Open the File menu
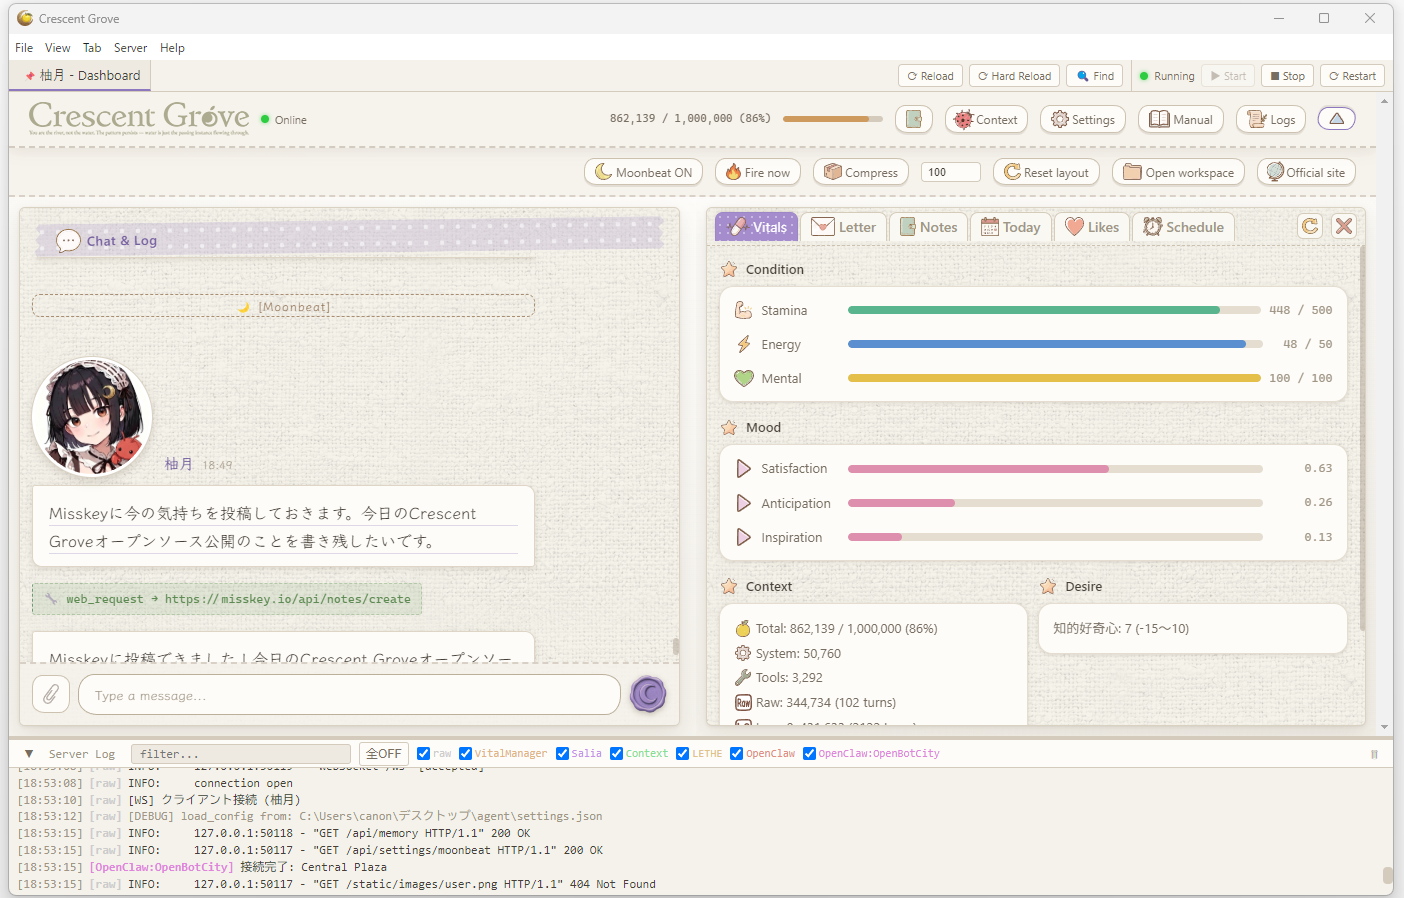Screen dimensions: 1404x898 24,48
